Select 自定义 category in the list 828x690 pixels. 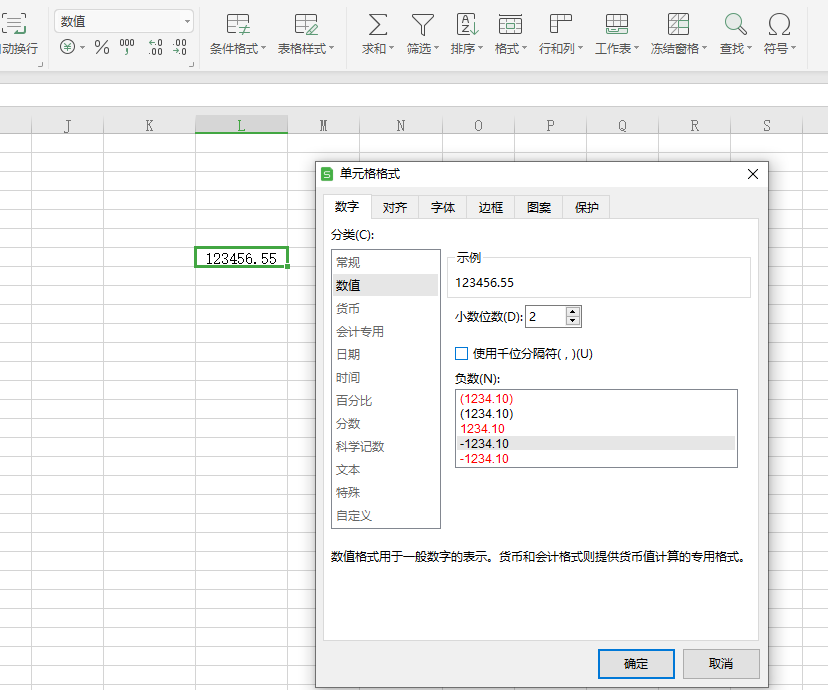pos(385,516)
